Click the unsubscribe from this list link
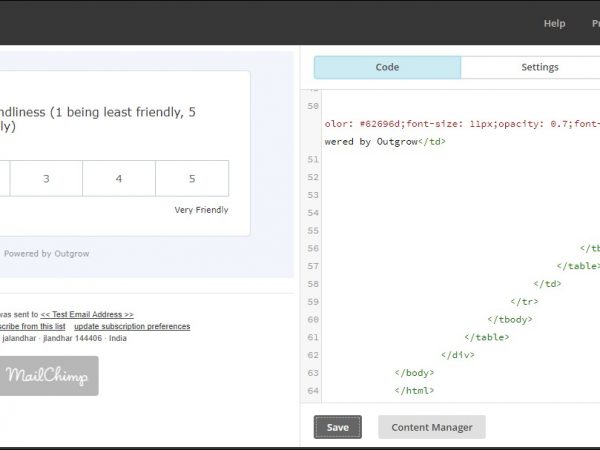600x450 pixels. pos(32,326)
